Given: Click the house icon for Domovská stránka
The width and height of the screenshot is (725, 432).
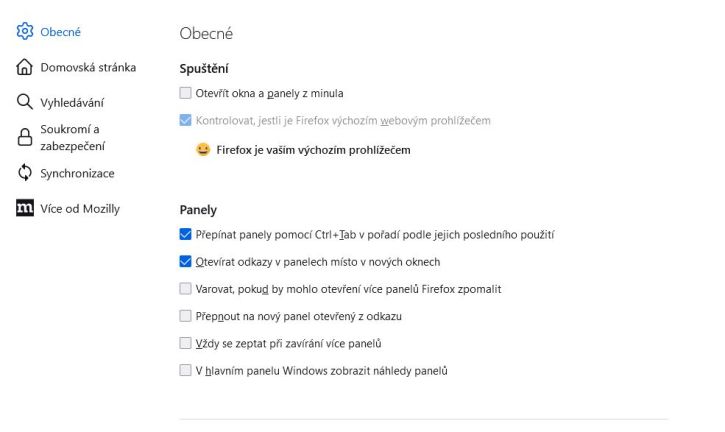Looking at the screenshot, I should point(25,67).
